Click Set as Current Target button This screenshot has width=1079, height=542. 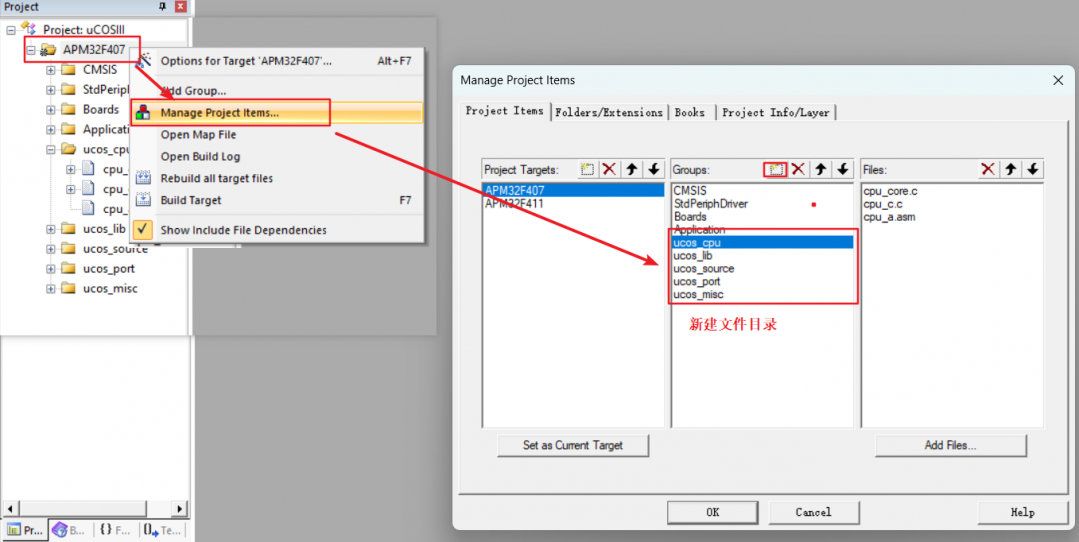573,445
